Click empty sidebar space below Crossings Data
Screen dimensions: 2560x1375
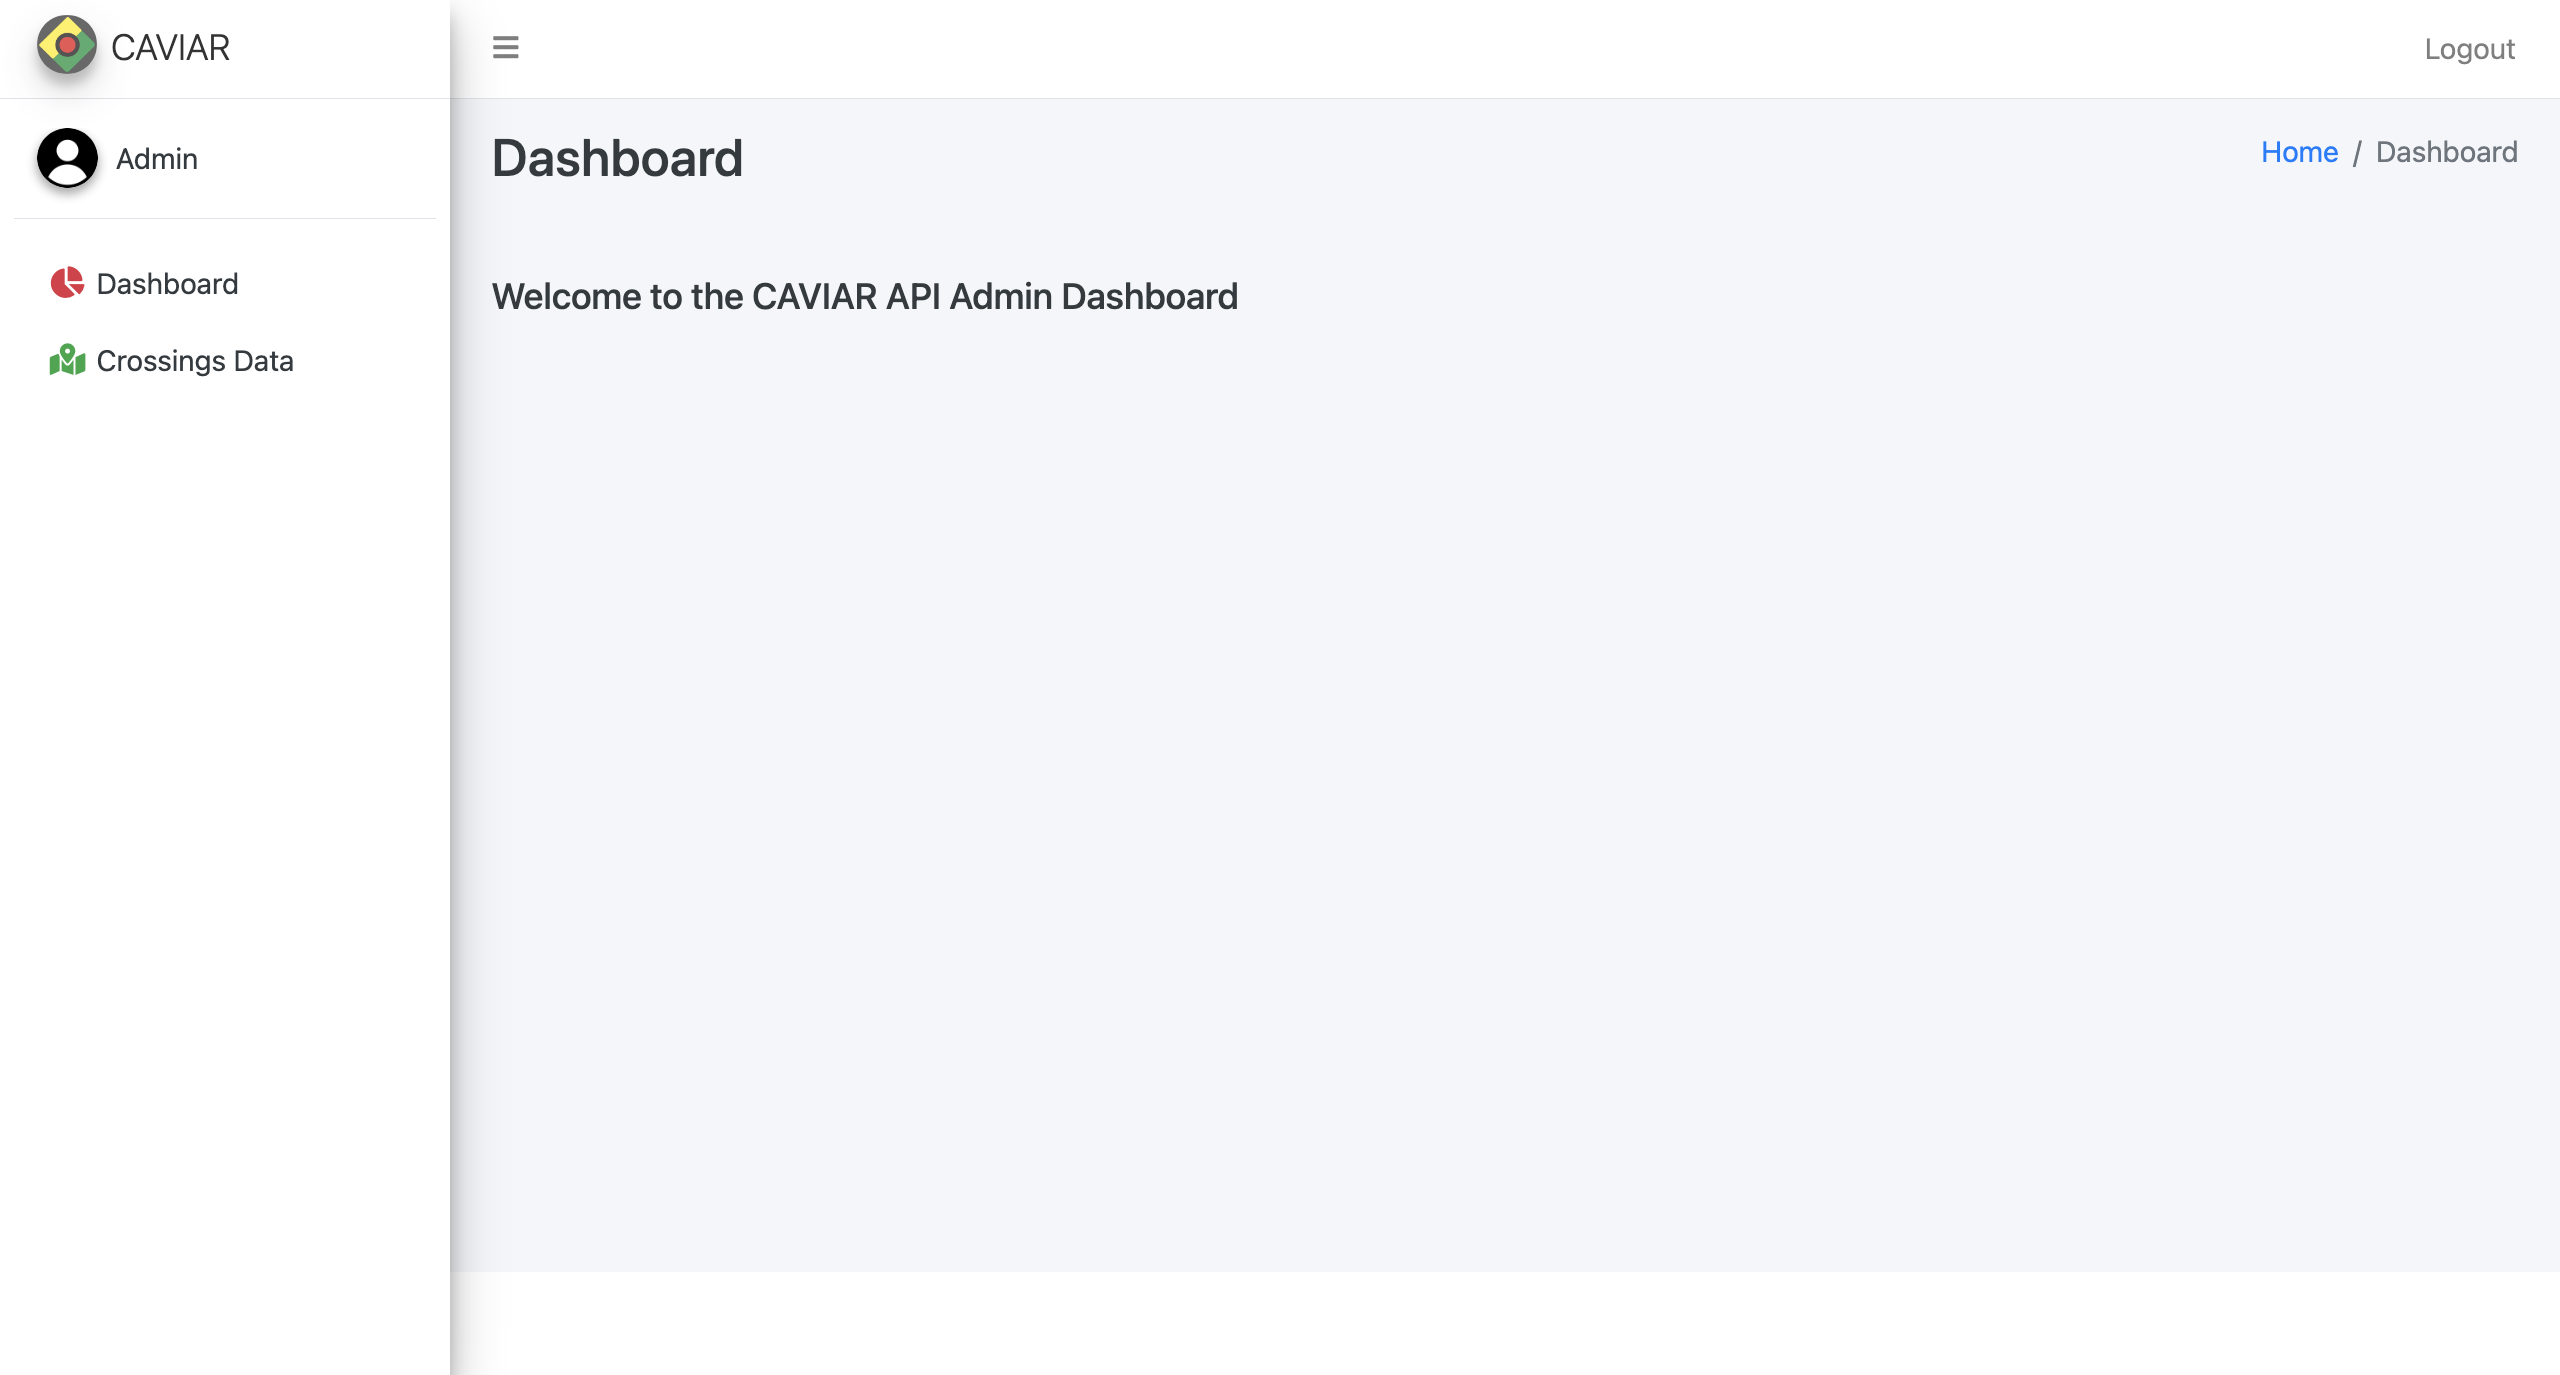225,850
